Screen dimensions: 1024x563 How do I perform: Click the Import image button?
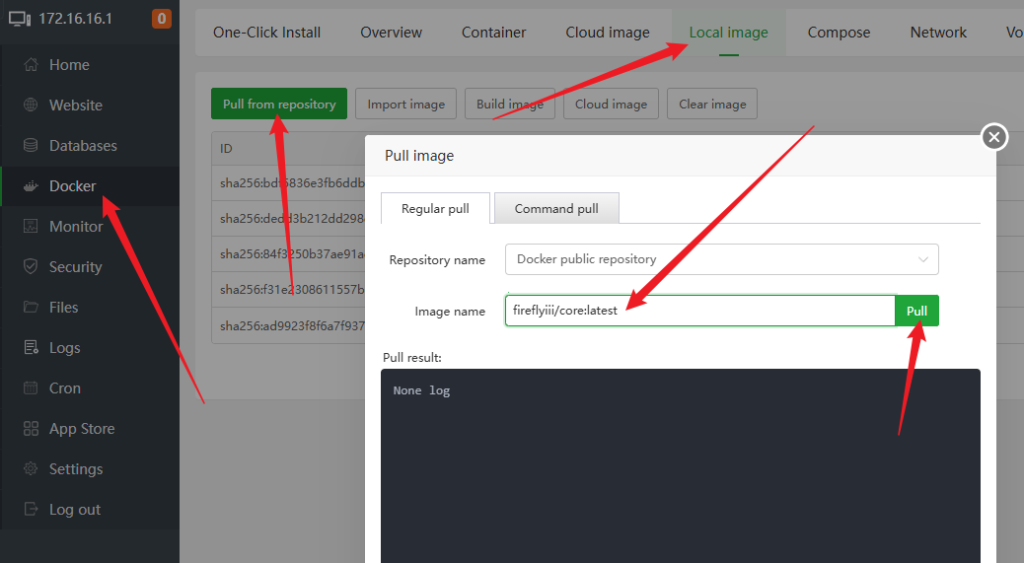point(406,104)
